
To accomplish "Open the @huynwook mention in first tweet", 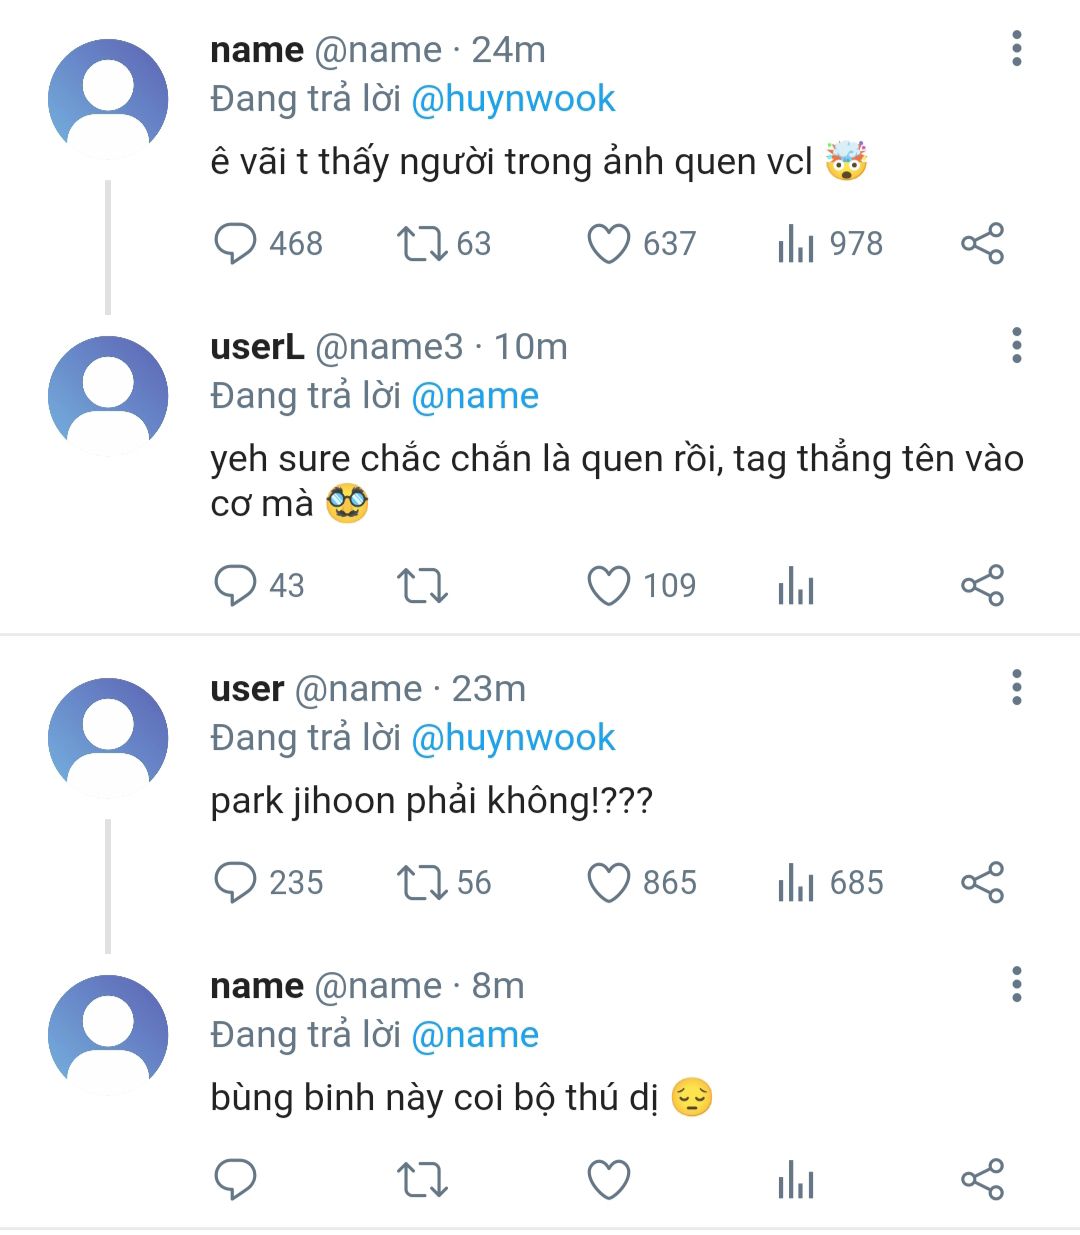I will 513,99.
